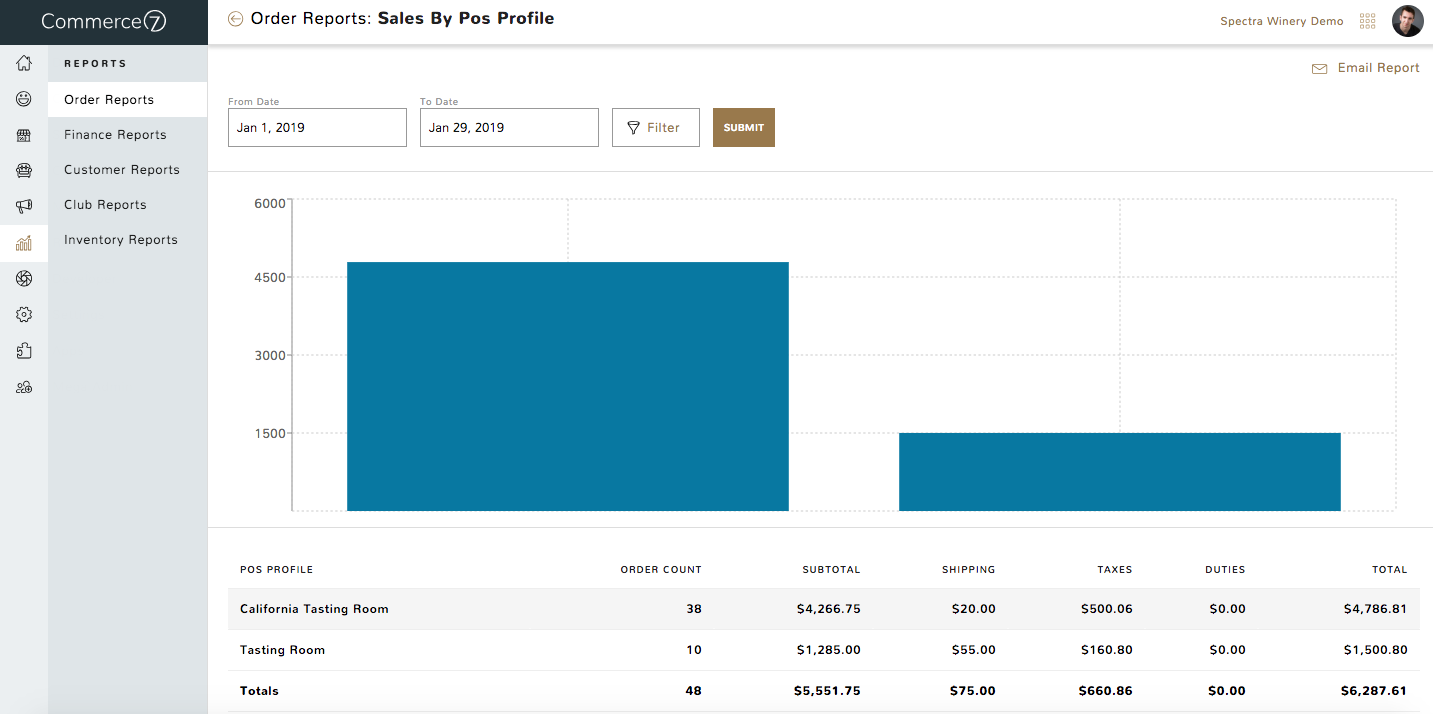Select the highlighted bar chart reports icon

(x=24, y=240)
